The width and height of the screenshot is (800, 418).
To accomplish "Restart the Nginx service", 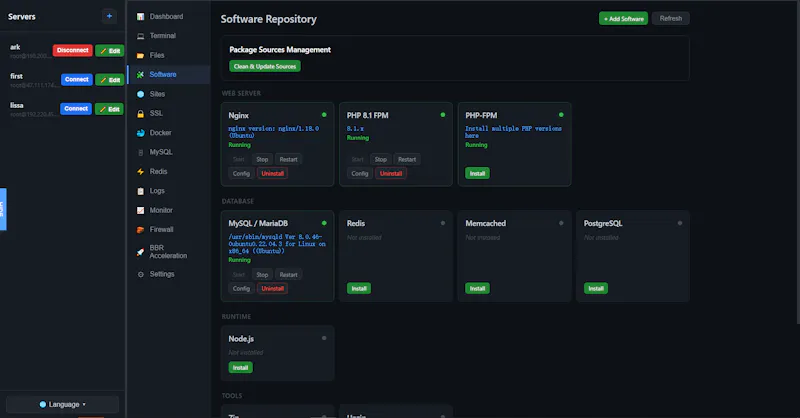I will (288, 159).
